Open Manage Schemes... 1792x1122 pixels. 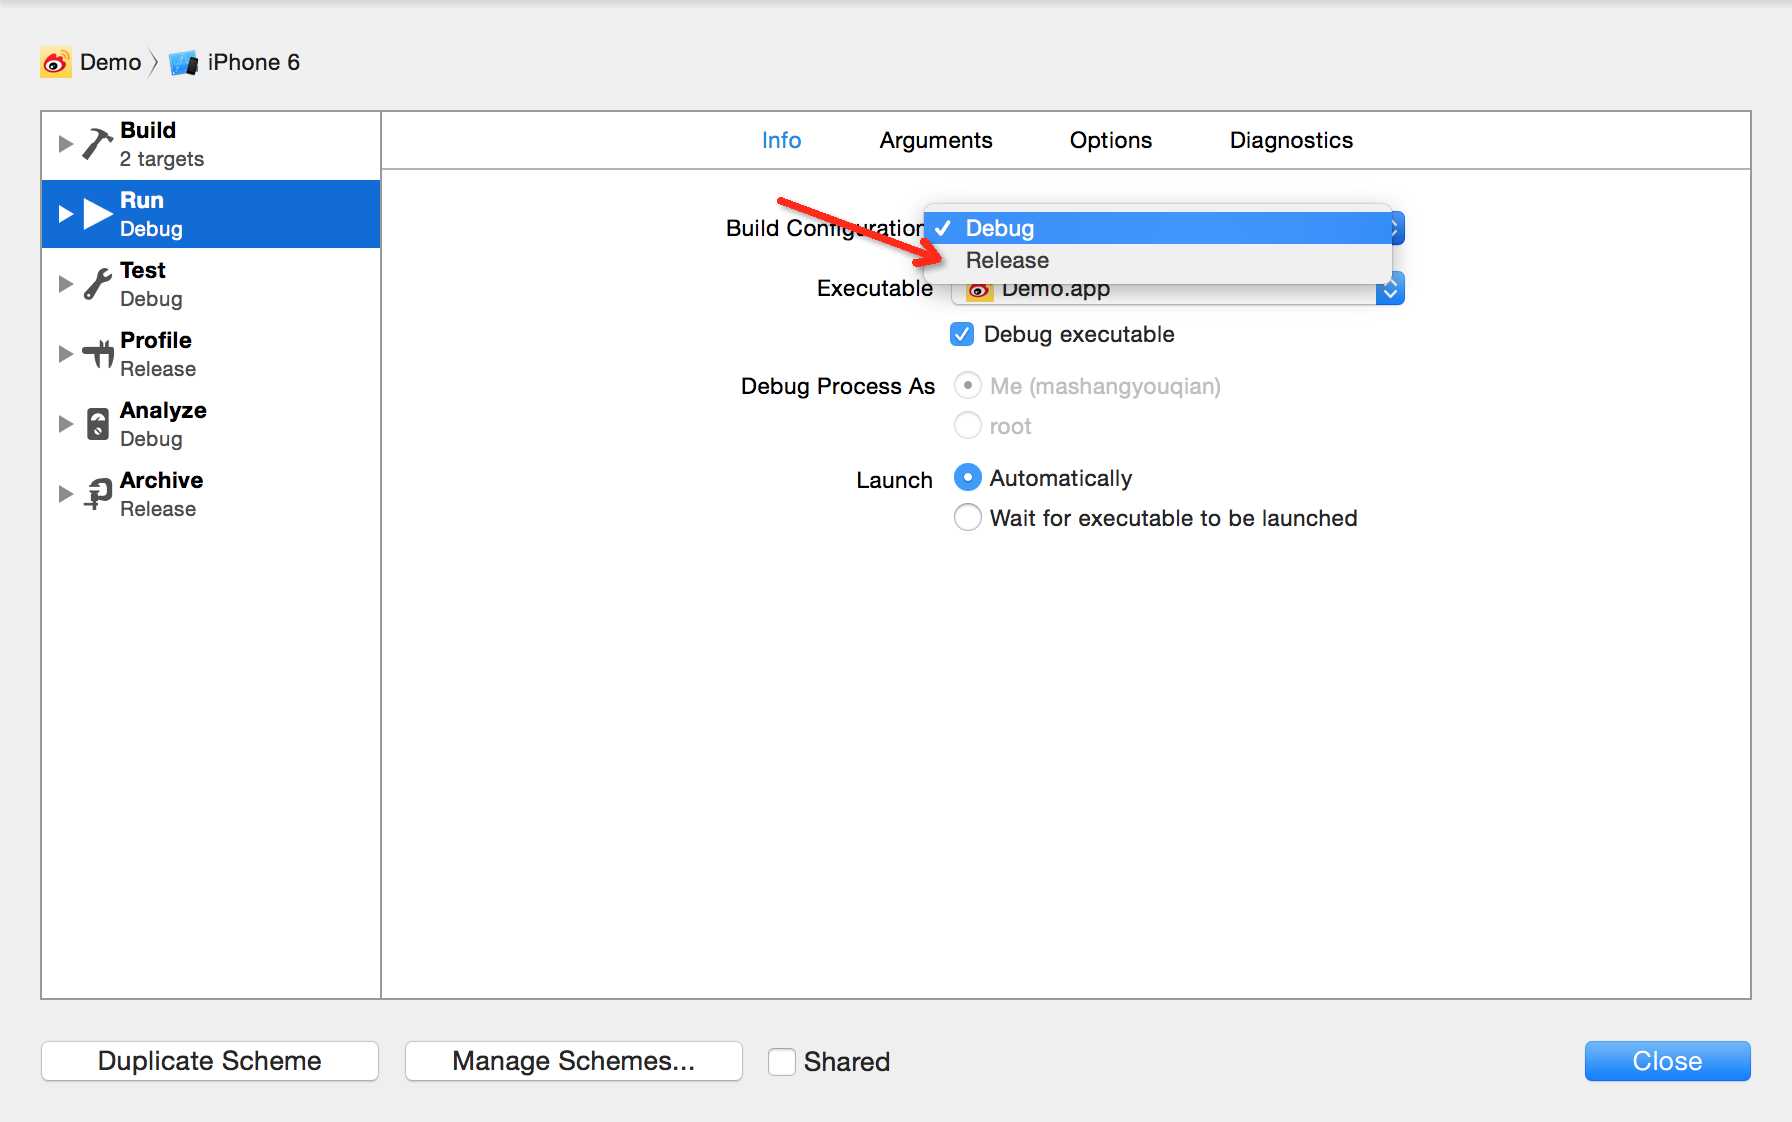(x=574, y=1061)
